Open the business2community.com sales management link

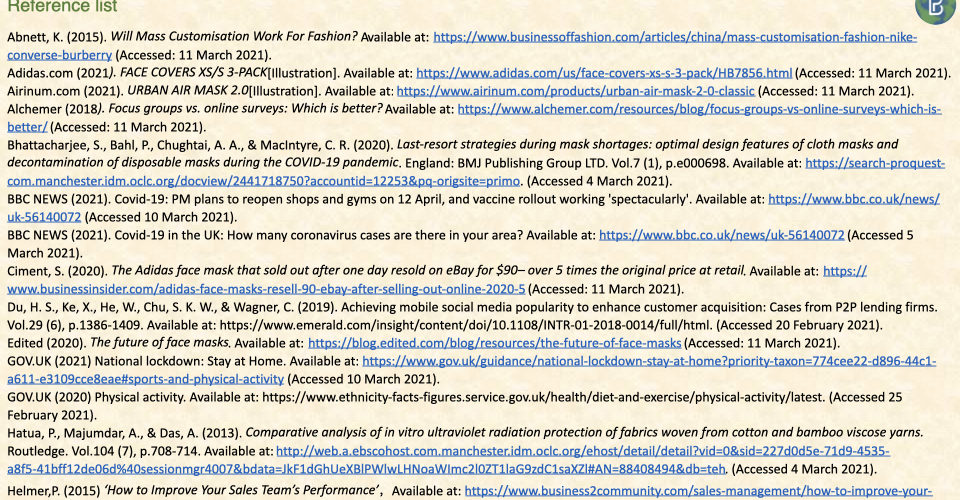click(698, 491)
